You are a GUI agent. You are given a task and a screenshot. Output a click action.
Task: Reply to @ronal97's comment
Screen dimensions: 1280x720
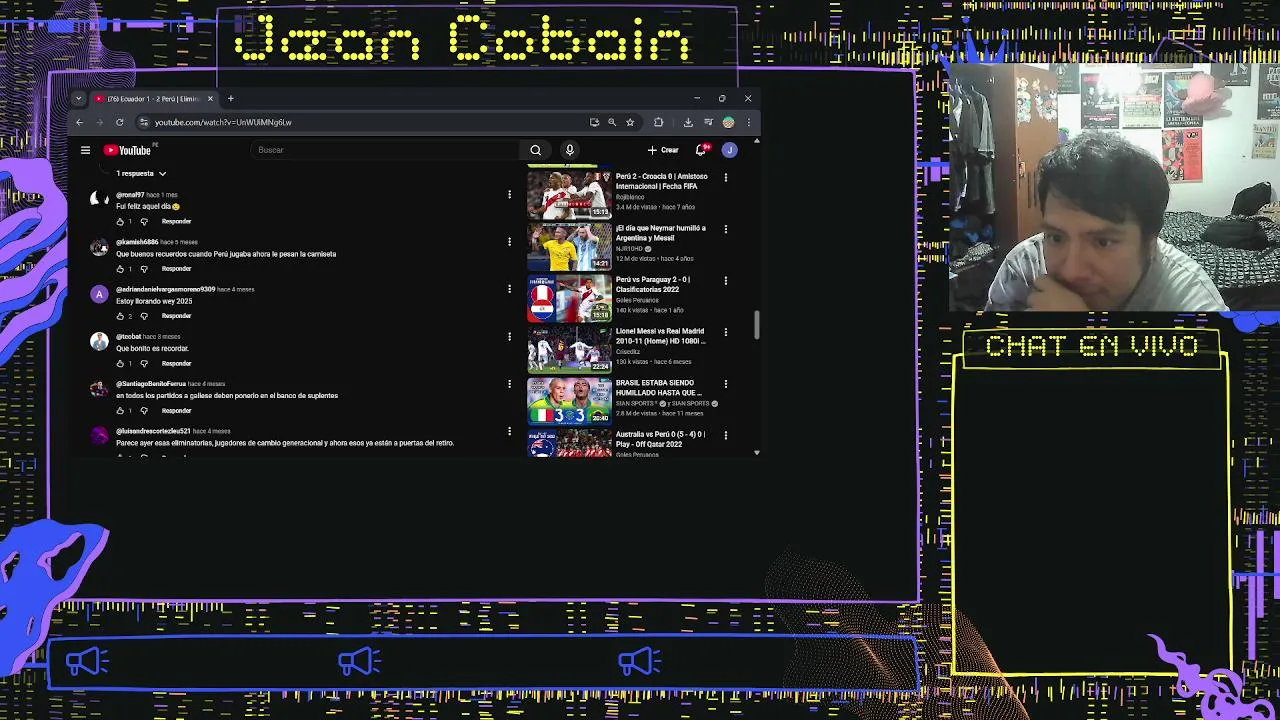[x=176, y=221]
